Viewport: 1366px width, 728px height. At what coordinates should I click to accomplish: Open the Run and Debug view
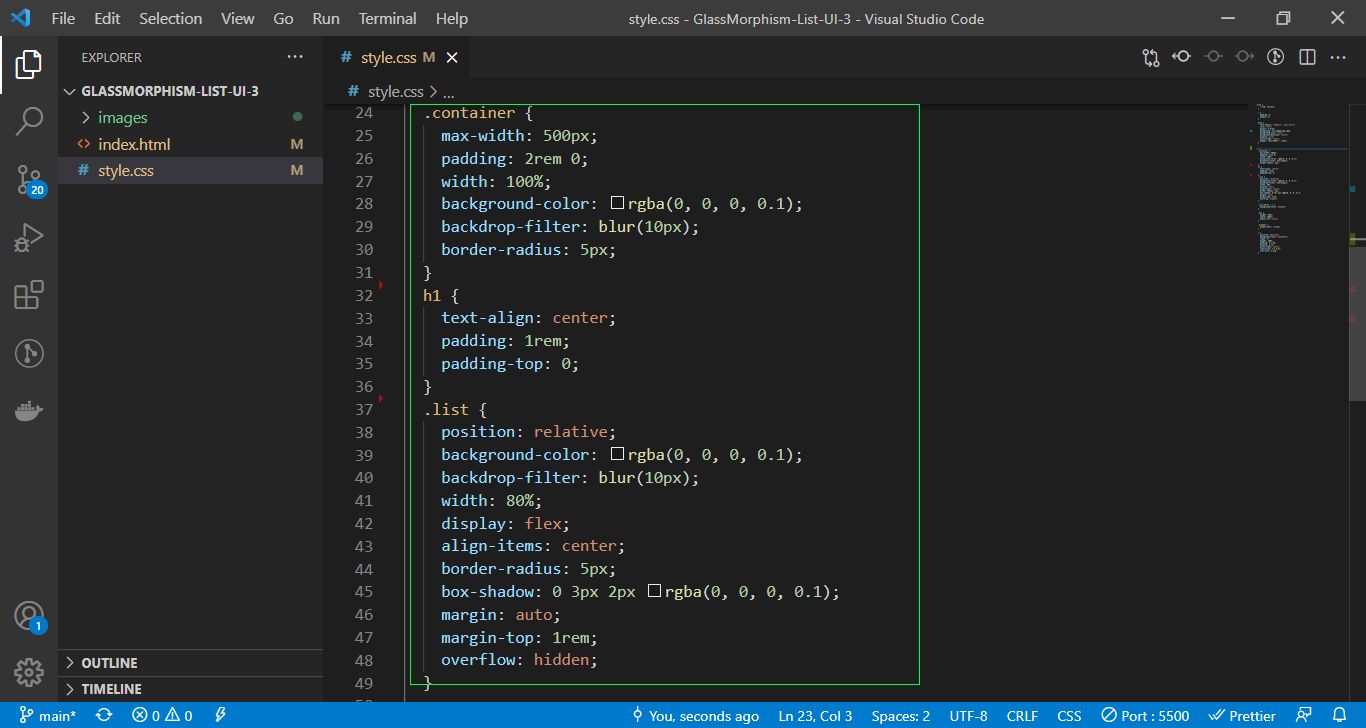click(x=29, y=237)
